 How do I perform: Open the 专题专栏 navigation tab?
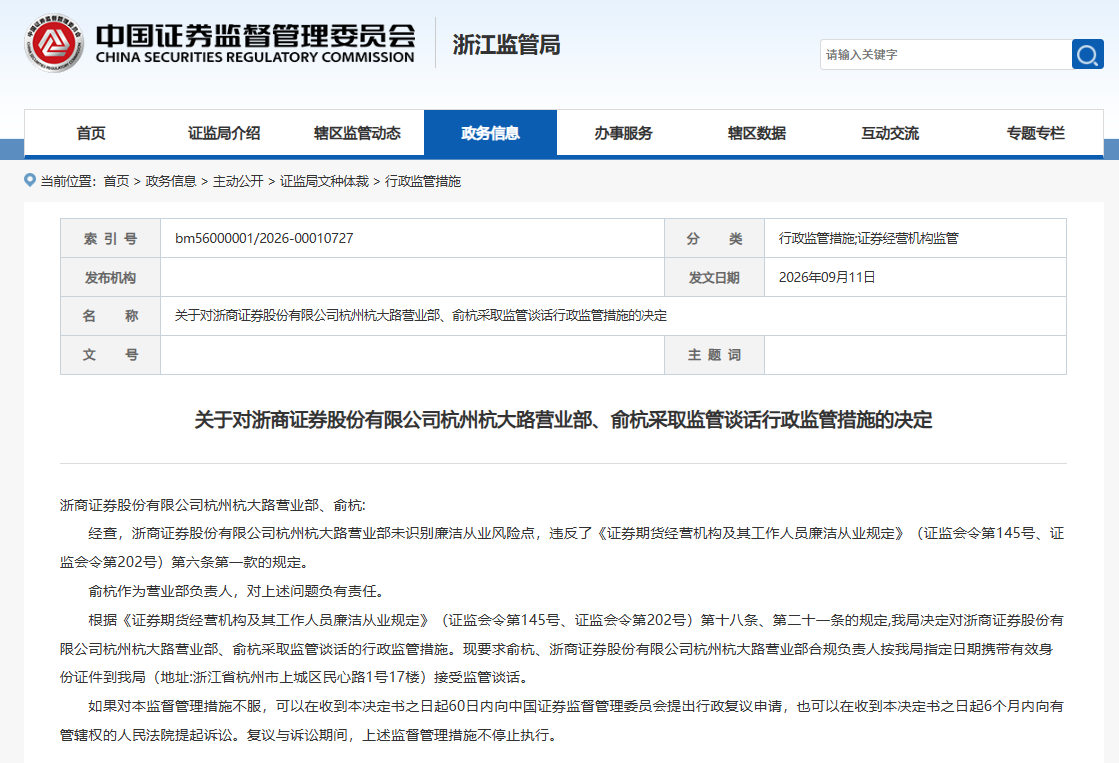coord(1036,133)
